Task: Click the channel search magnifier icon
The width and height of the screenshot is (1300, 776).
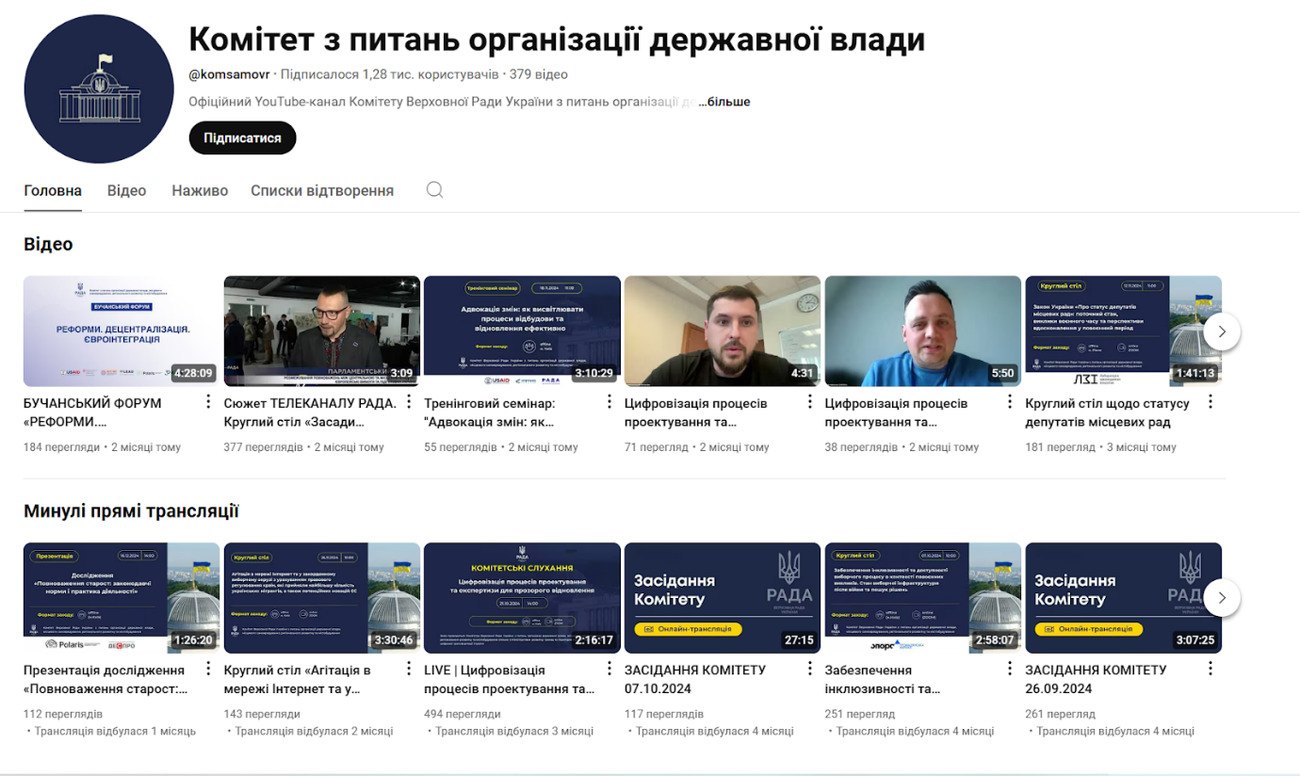Action: click(x=434, y=190)
